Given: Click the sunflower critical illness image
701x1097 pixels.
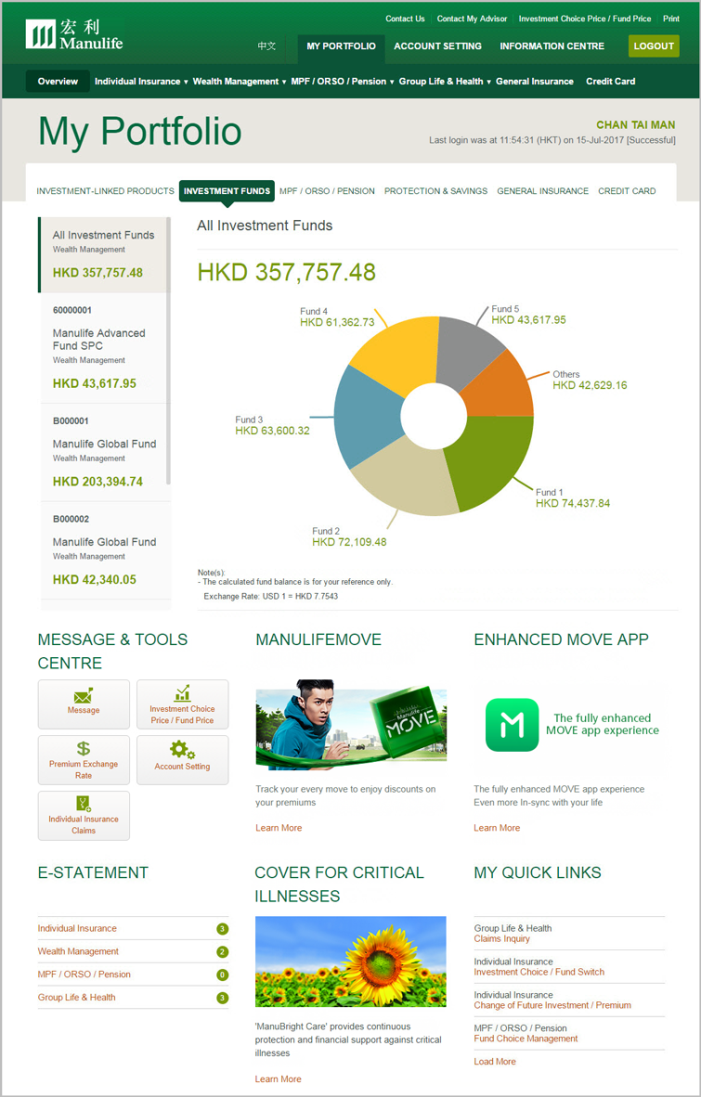Looking at the screenshot, I should point(350,961).
